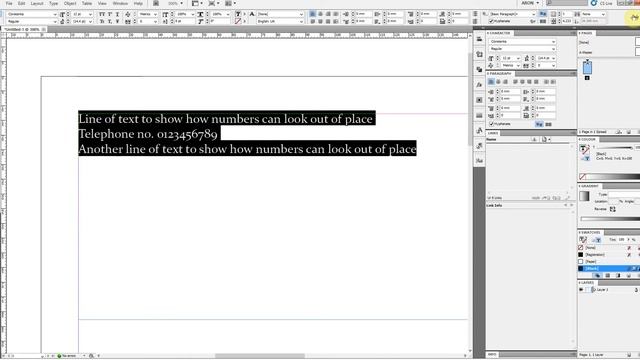
Task: Select justify all lines in the Paragraph panel
Action: (x=536, y=82)
